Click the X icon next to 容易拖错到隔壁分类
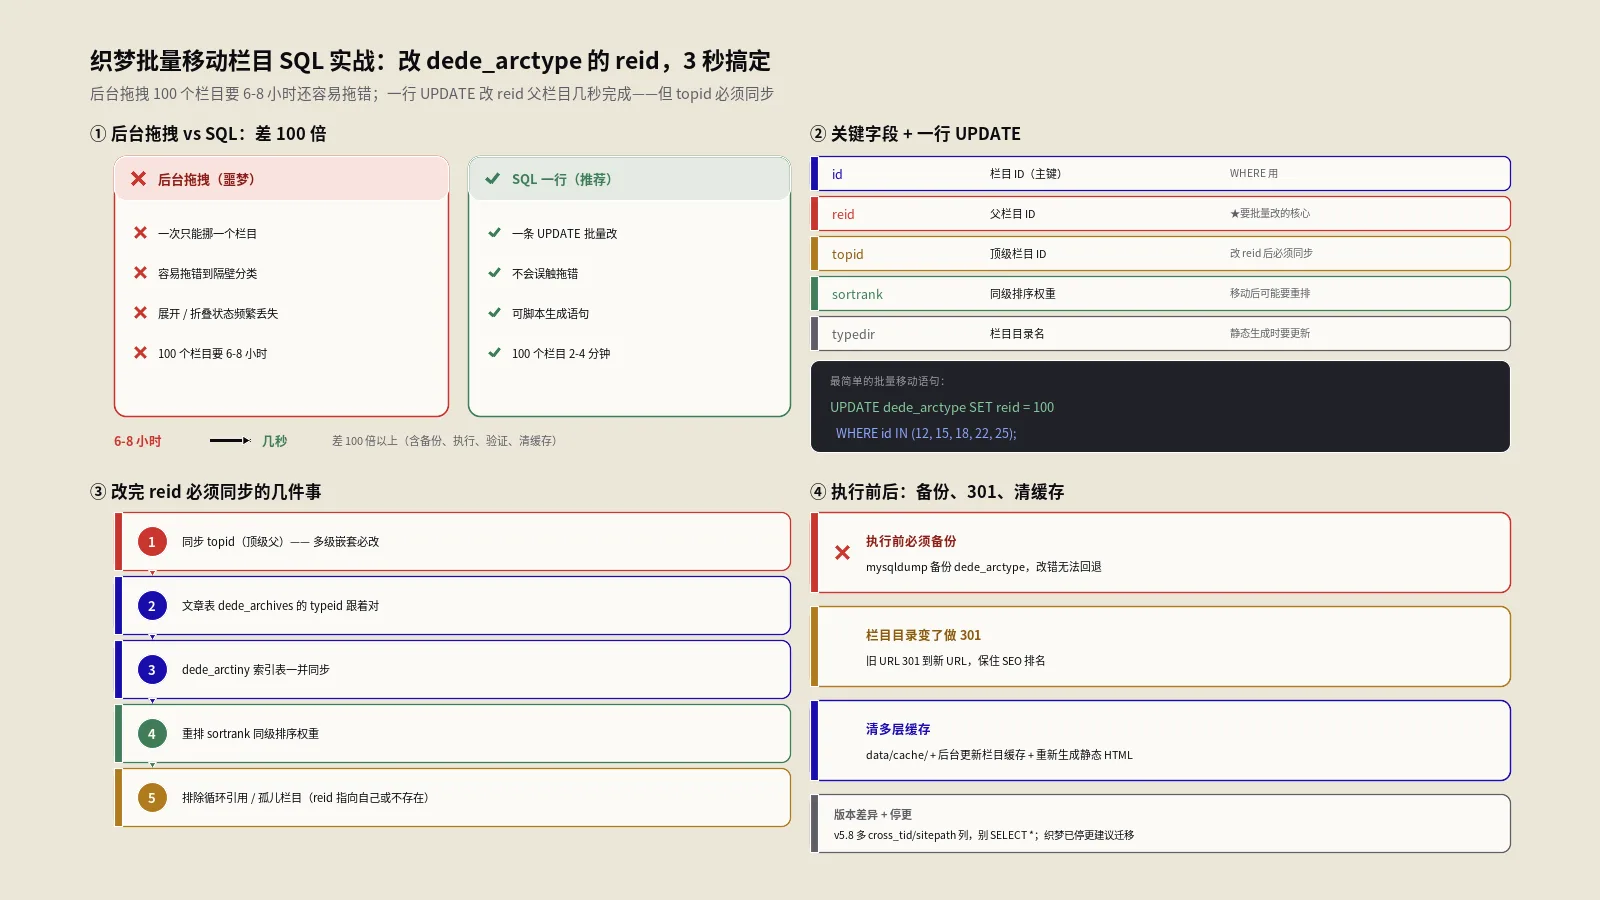 coord(140,273)
